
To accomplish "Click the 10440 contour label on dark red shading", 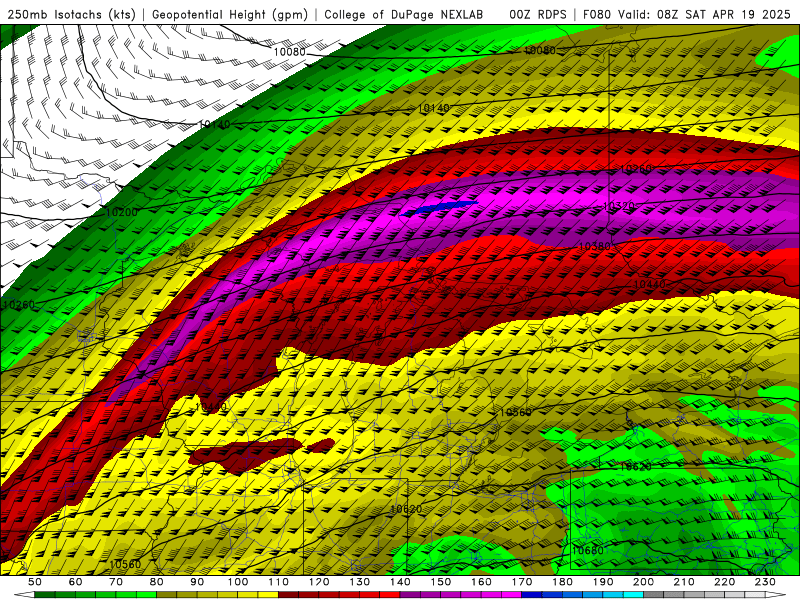I will [x=649, y=284].
